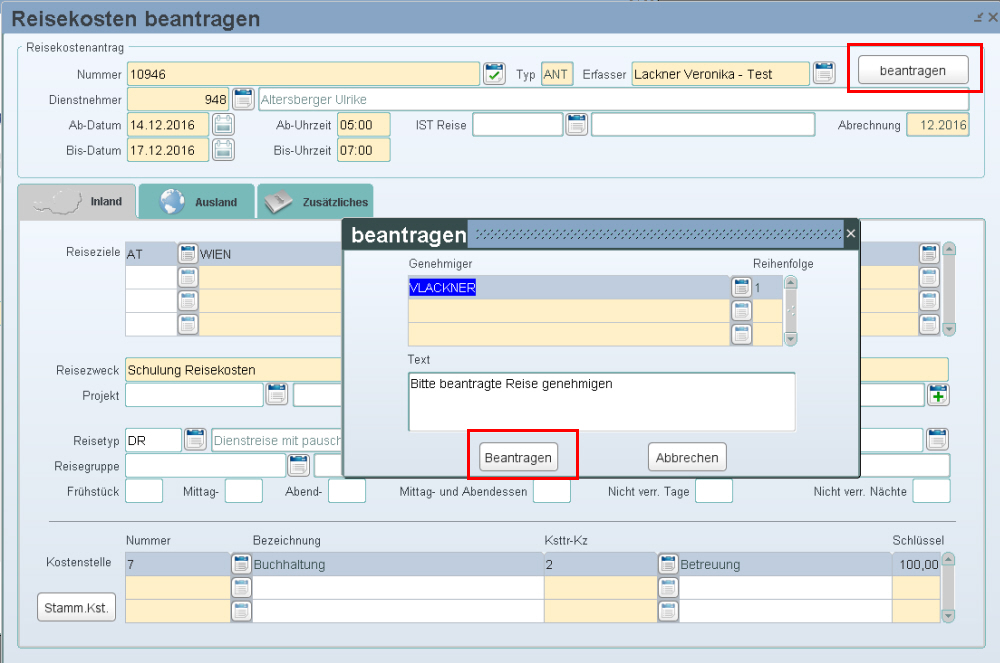This screenshot has height=663, width=1000.
Task: Click the lookup icon of the IST Reise field
Action: tap(577, 124)
